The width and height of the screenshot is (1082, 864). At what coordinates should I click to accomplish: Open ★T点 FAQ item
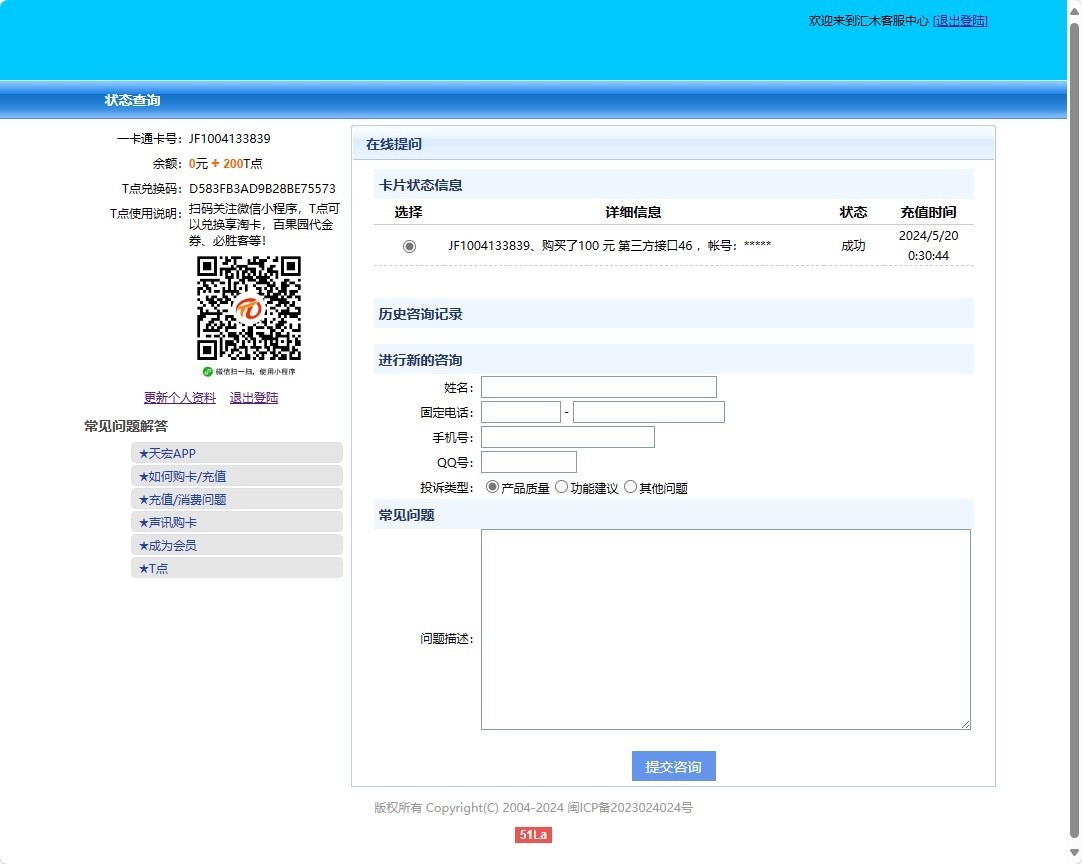(236, 568)
